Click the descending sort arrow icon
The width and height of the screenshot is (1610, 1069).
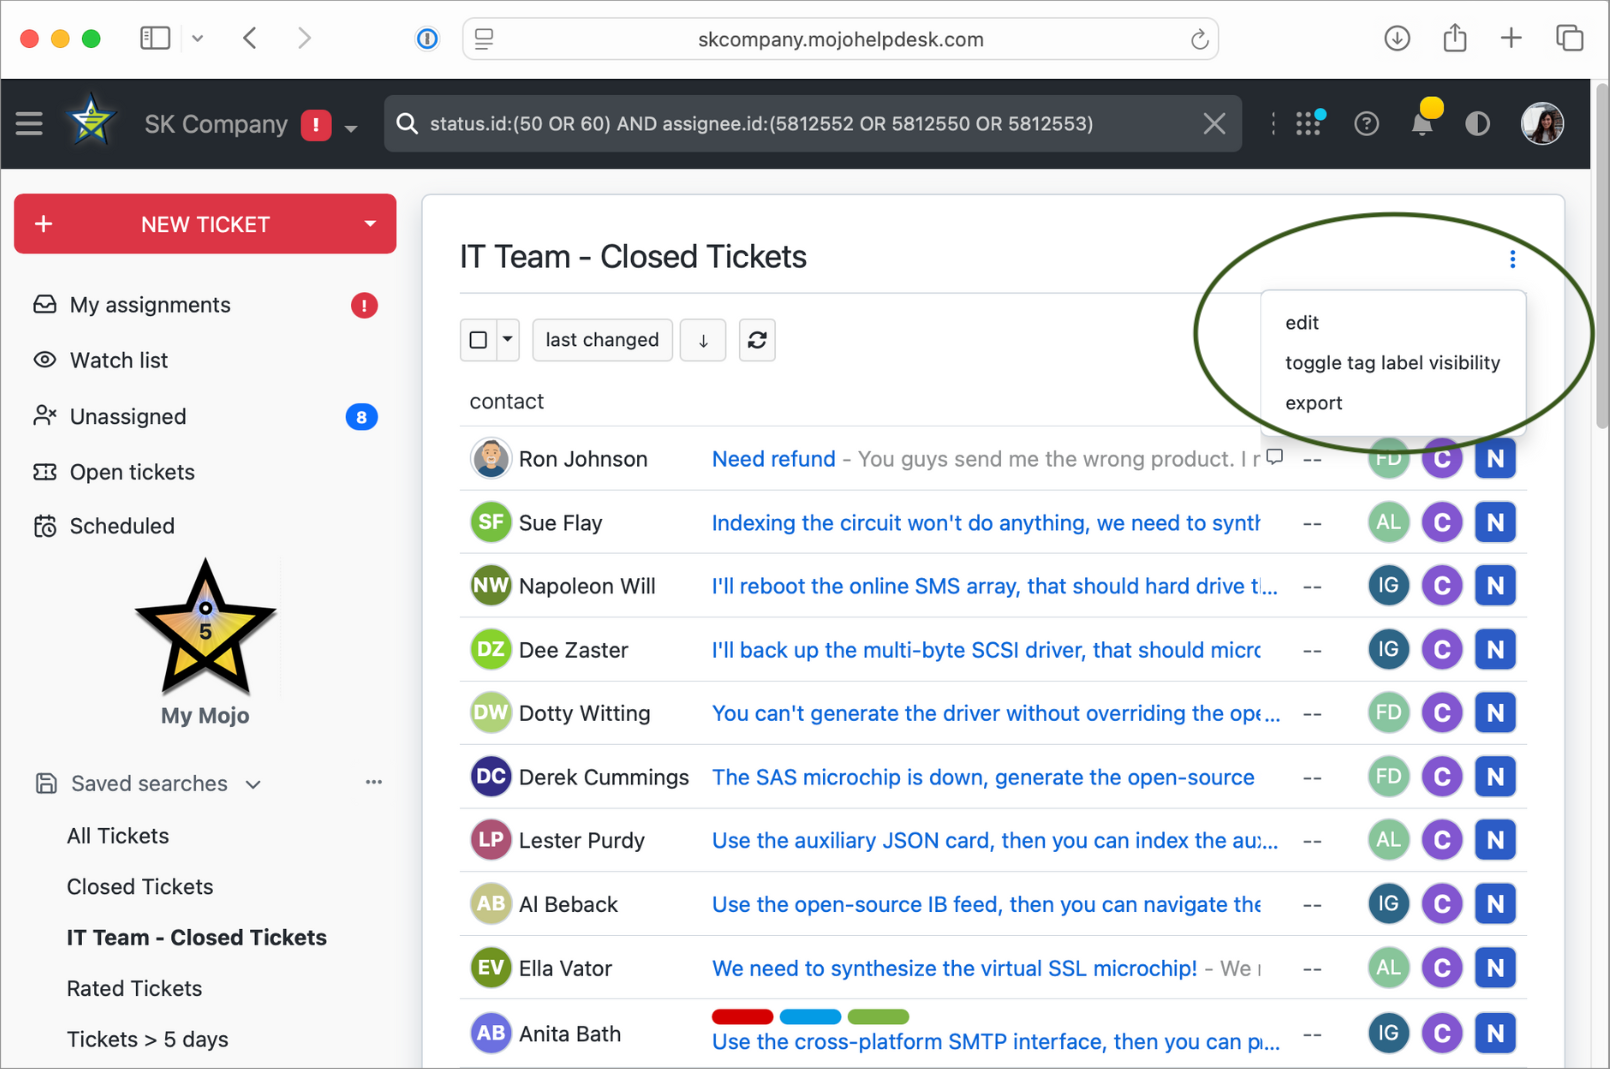[x=703, y=340]
